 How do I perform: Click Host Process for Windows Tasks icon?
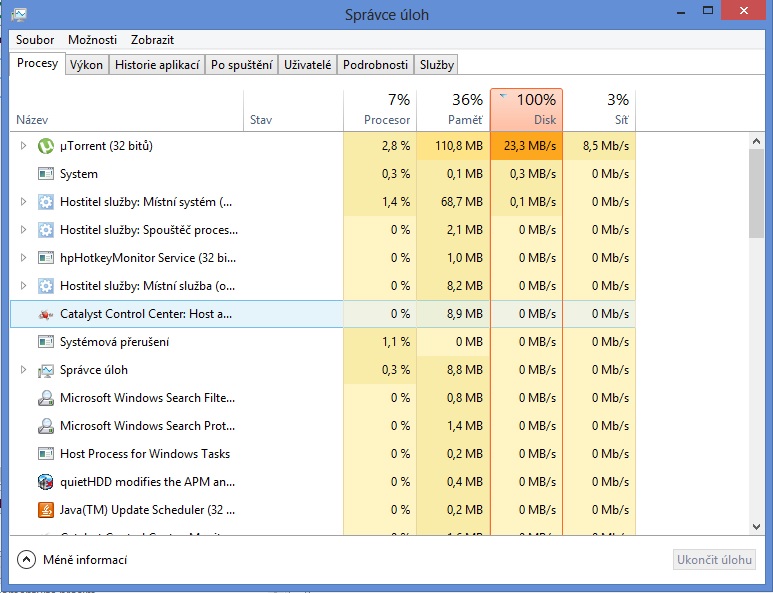pyautogui.click(x=46, y=453)
